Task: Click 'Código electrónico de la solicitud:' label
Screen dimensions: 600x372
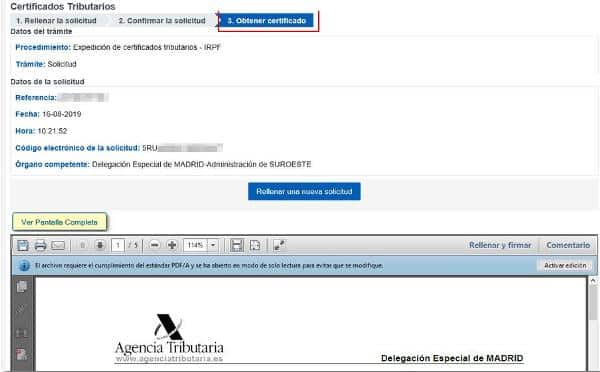Action: 78,148
